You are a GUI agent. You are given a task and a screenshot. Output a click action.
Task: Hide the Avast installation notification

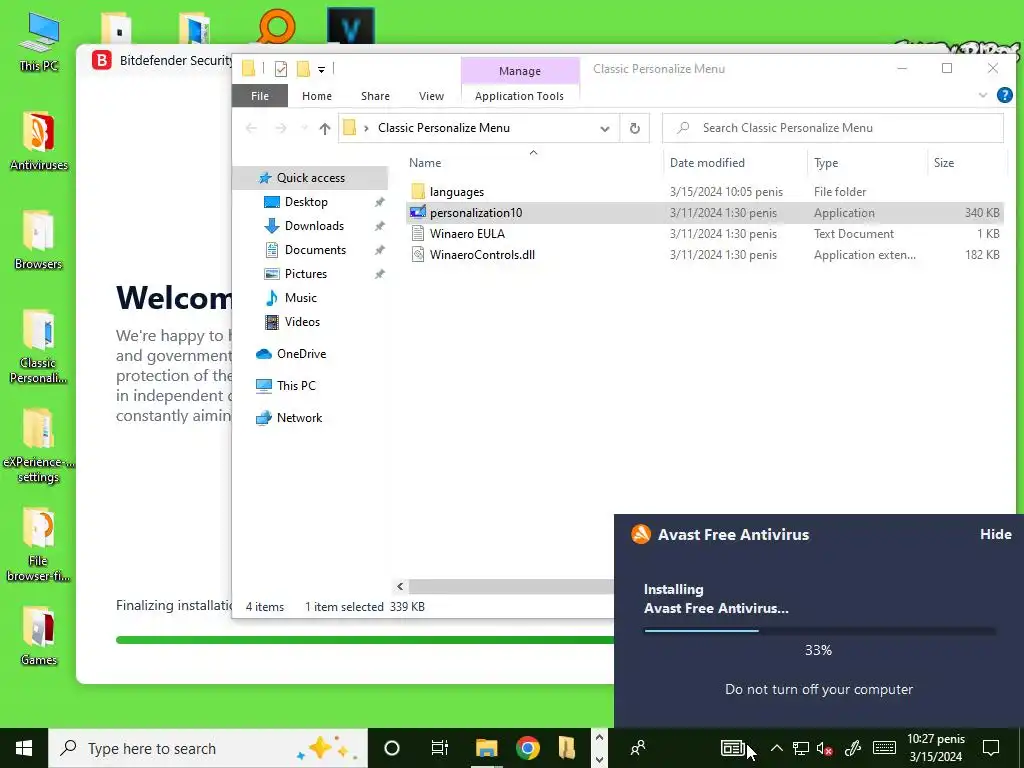[x=995, y=534]
